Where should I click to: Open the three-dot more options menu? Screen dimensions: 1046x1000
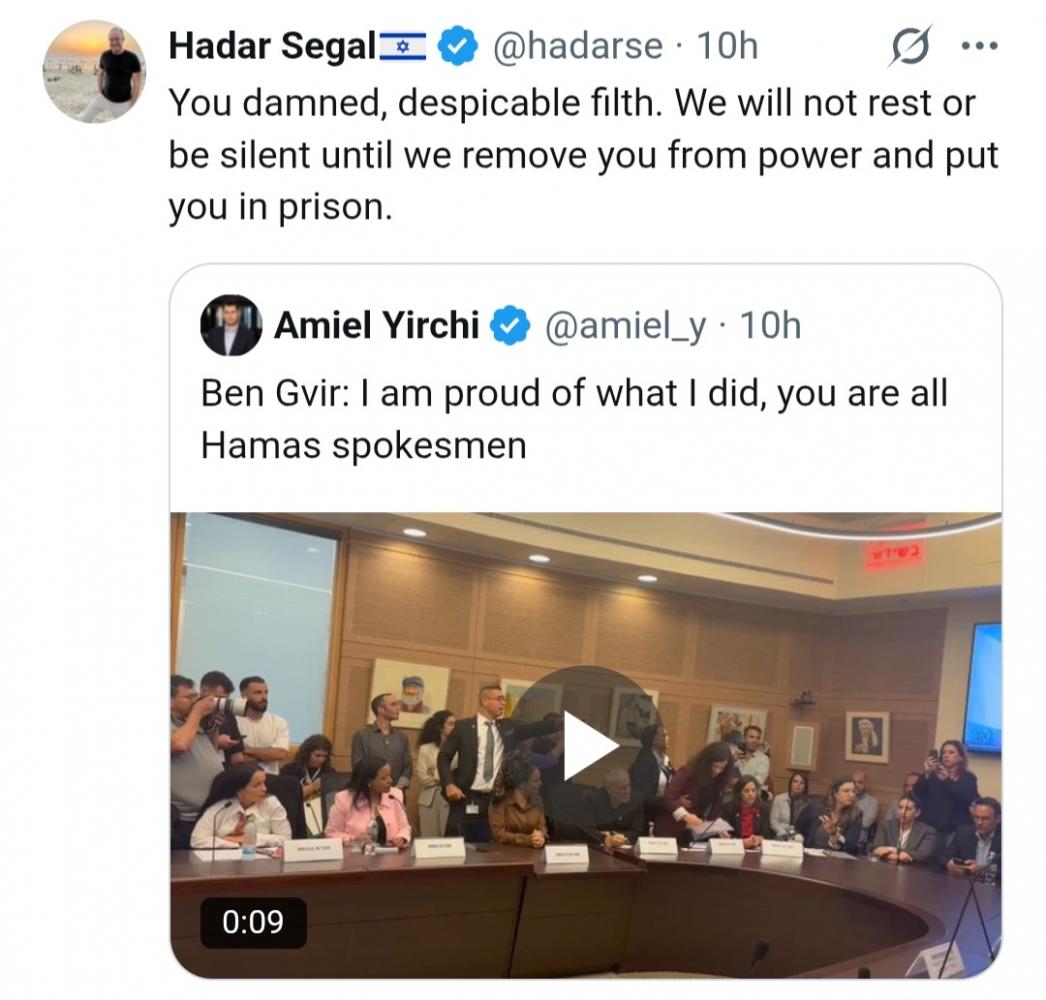coord(979,46)
